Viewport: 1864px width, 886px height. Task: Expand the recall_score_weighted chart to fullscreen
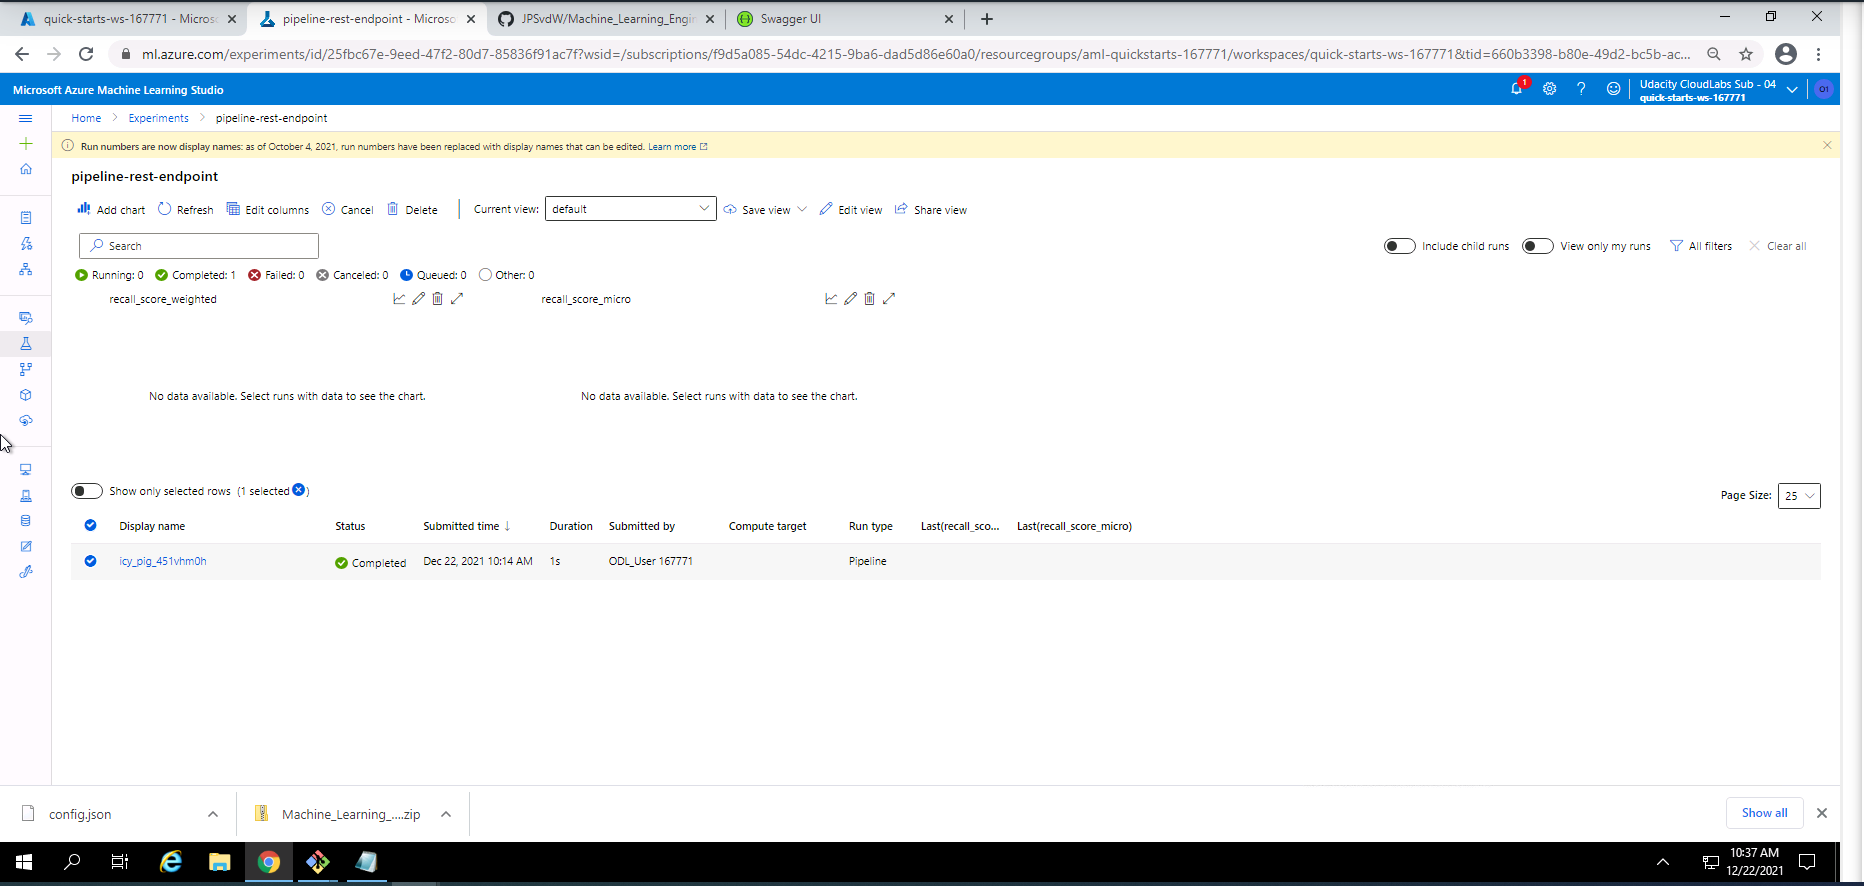457,298
